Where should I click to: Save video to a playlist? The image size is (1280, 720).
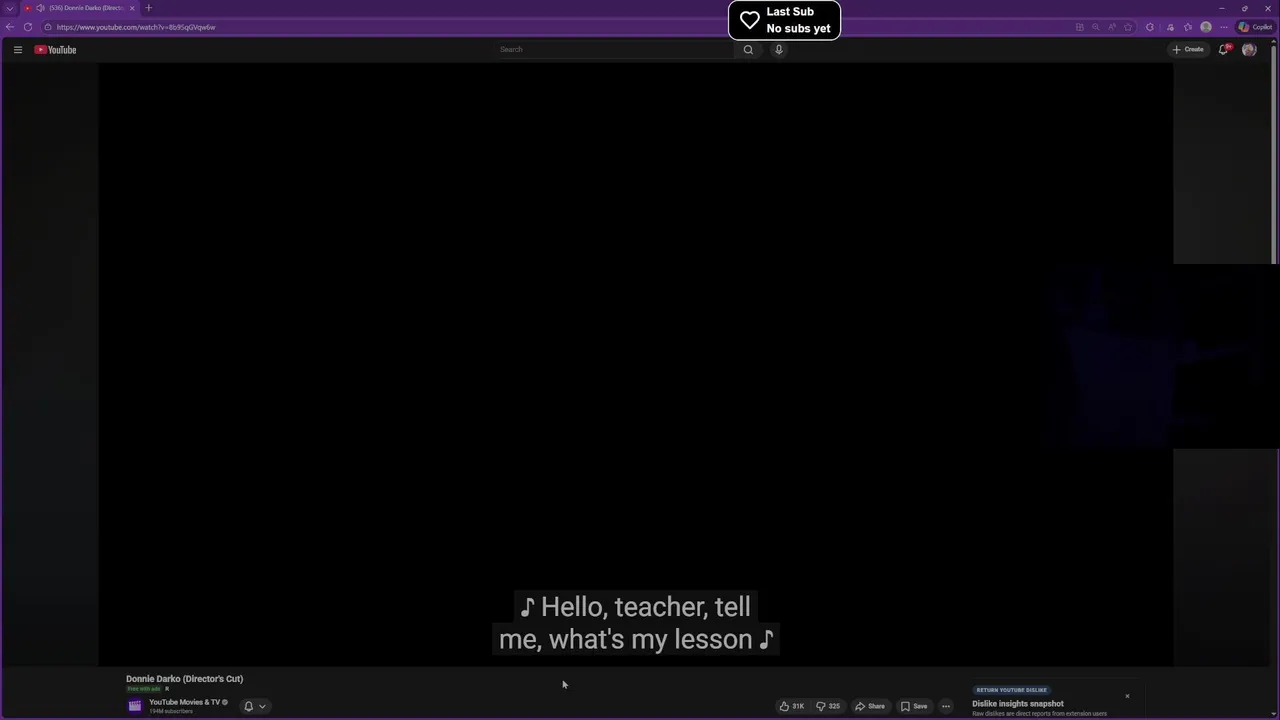[914, 706]
